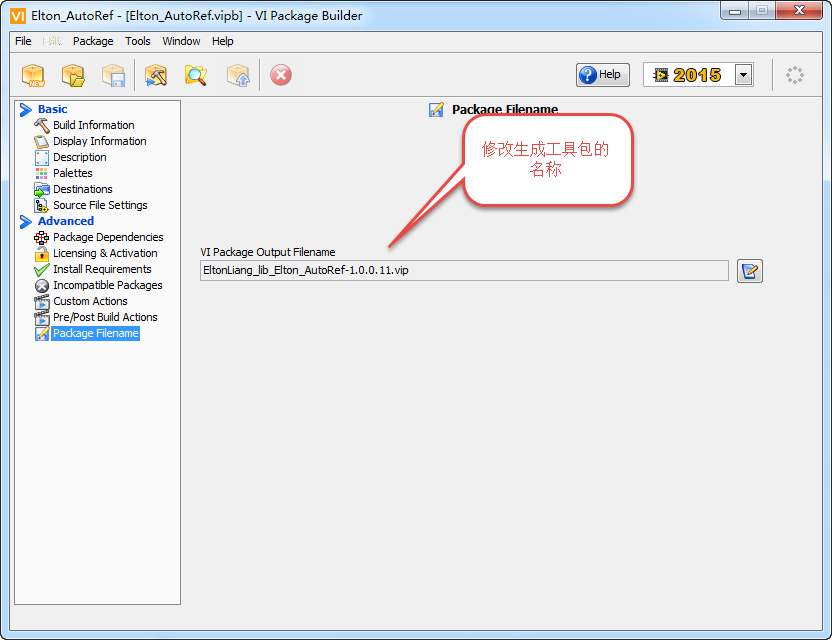Screen dimensions: 832x640
Task: Open the File menu
Action: (x=23, y=41)
